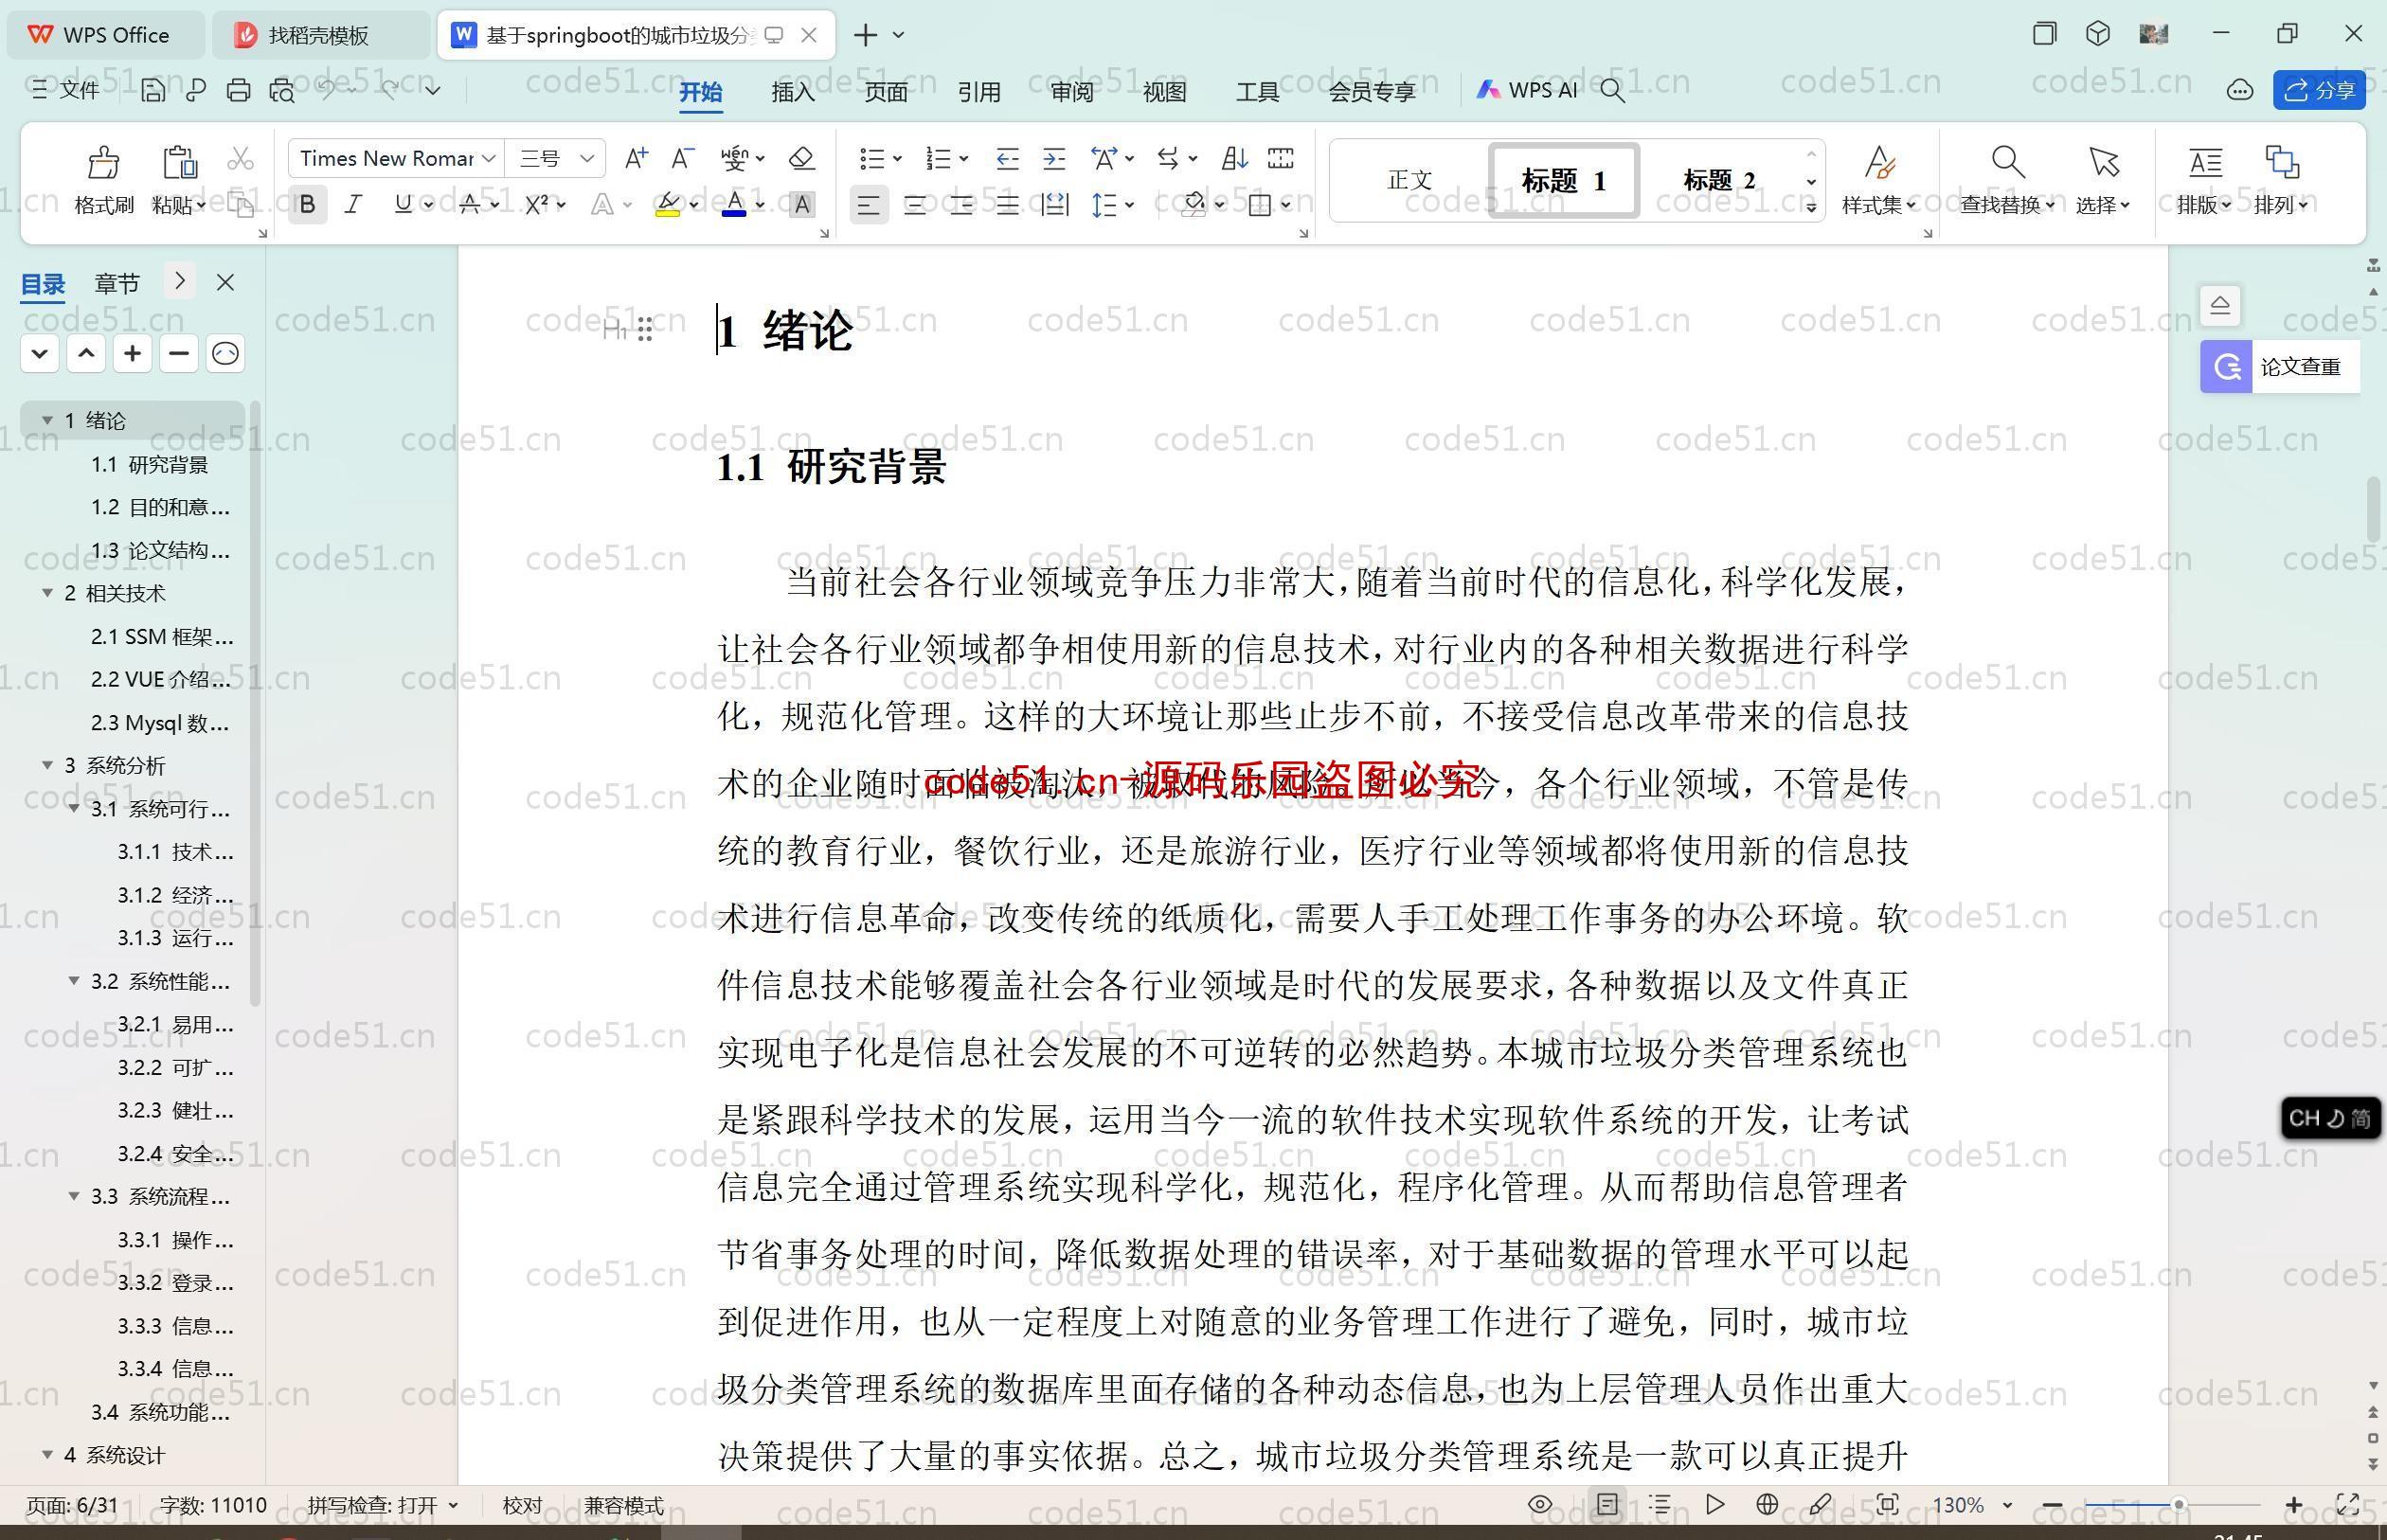Go to '1.1 研究背景' in outline

tap(149, 464)
